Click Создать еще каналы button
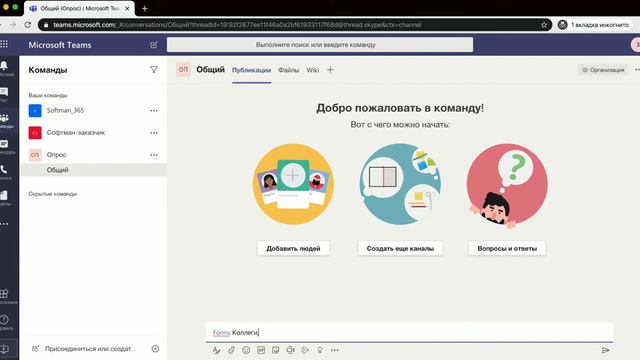The image size is (640, 360). click(400, 248)
